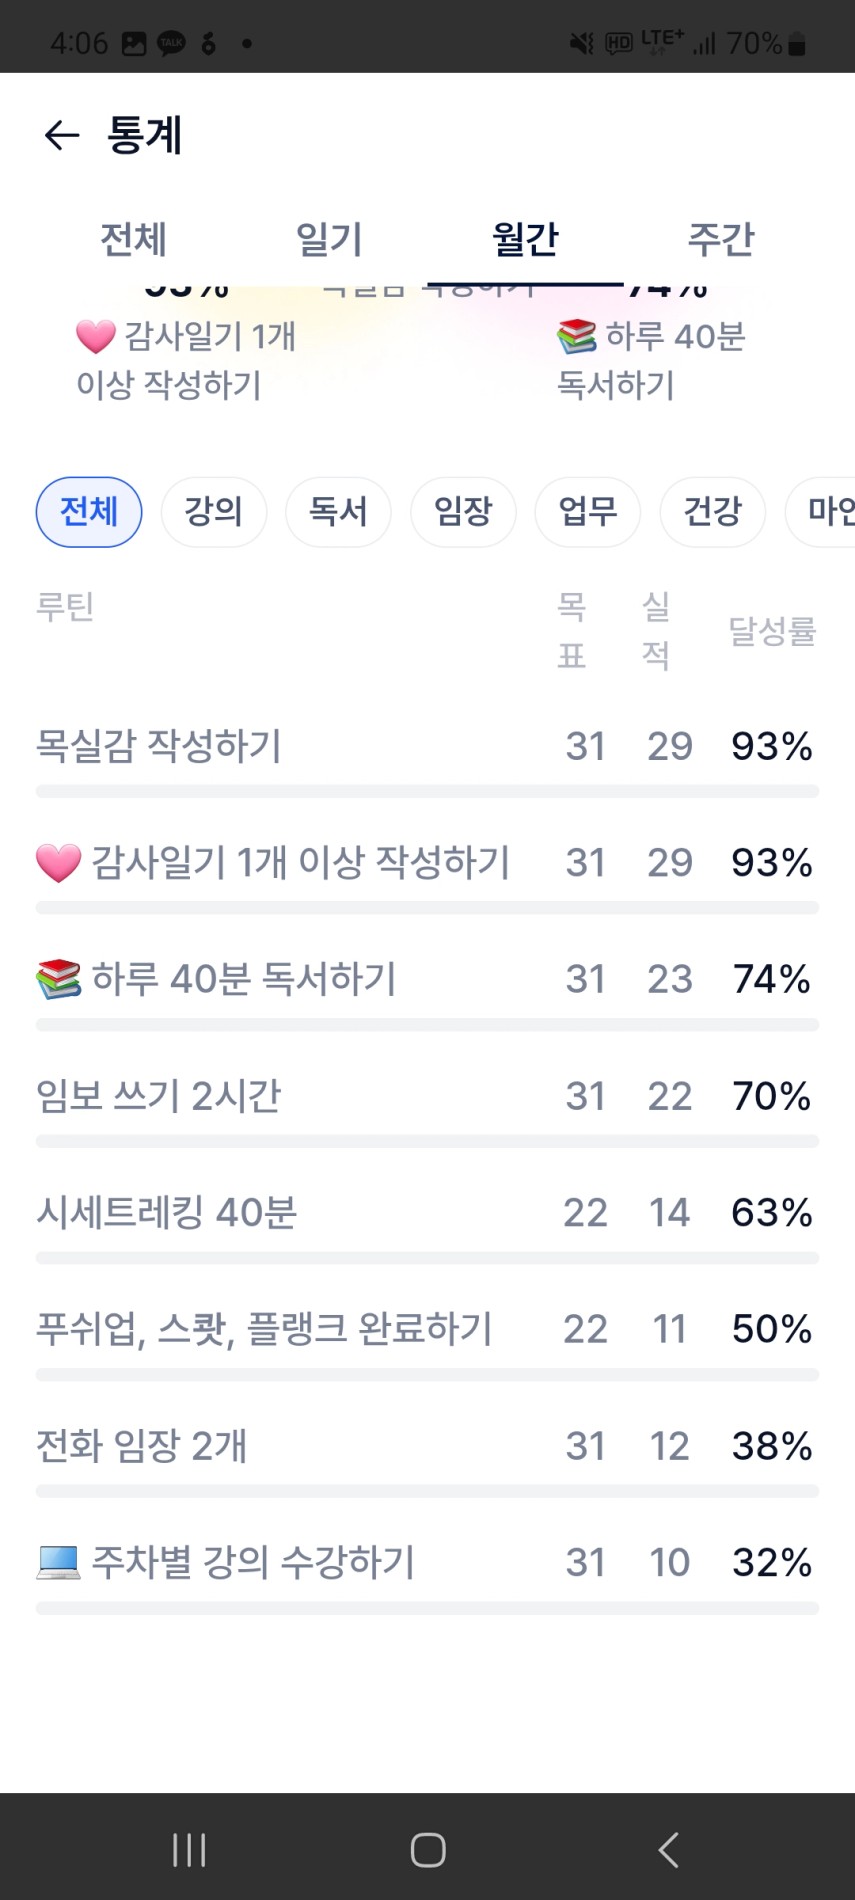
Task: Tap the books icon in the 하루 40분 독서하기 row
Action: pos(58,979)
